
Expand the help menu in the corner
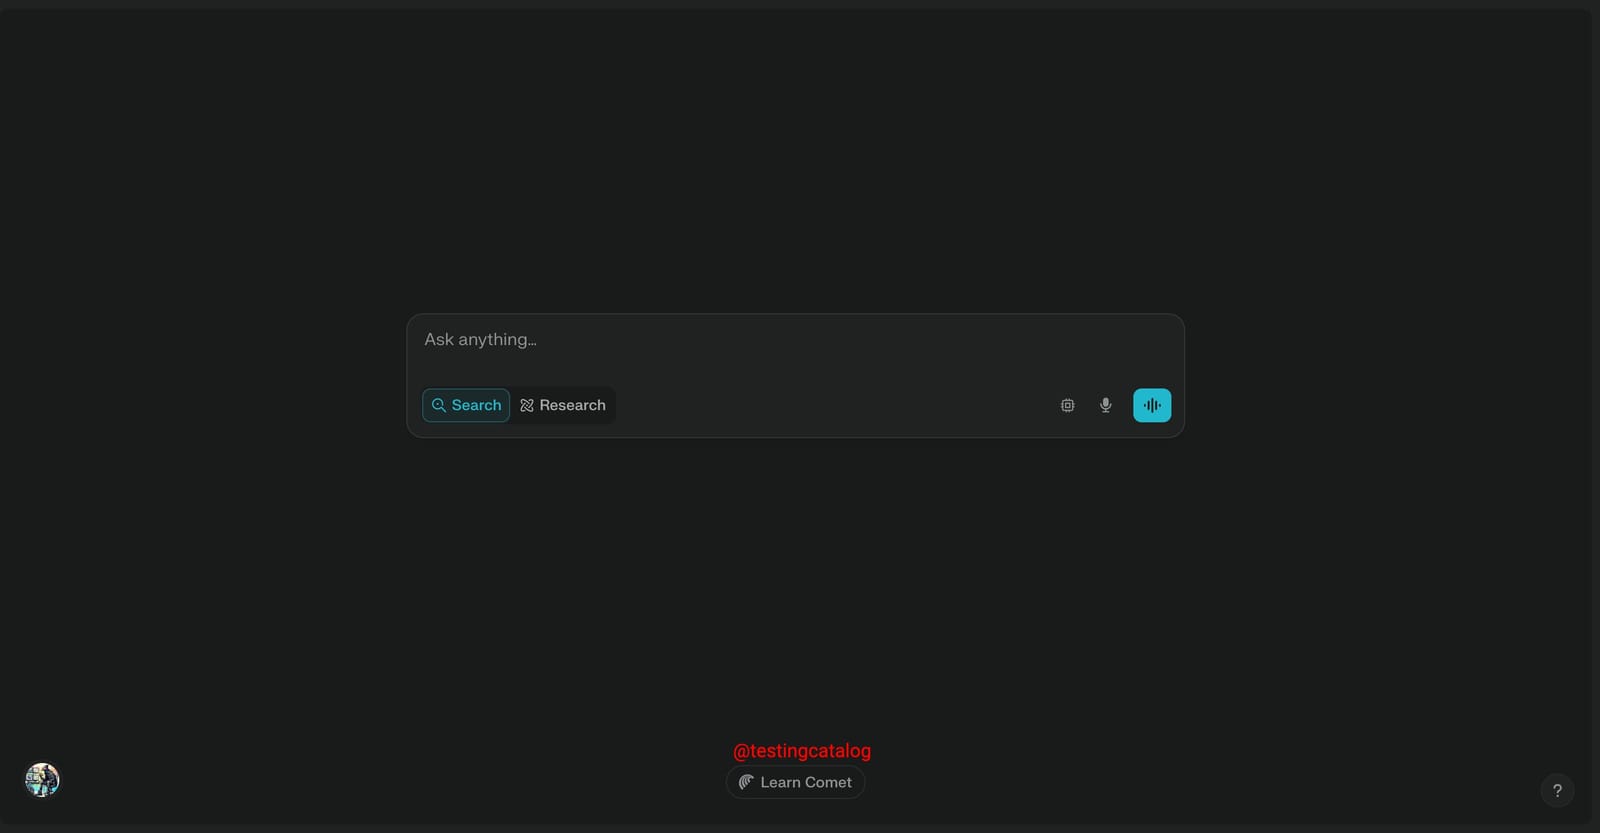1556,790
